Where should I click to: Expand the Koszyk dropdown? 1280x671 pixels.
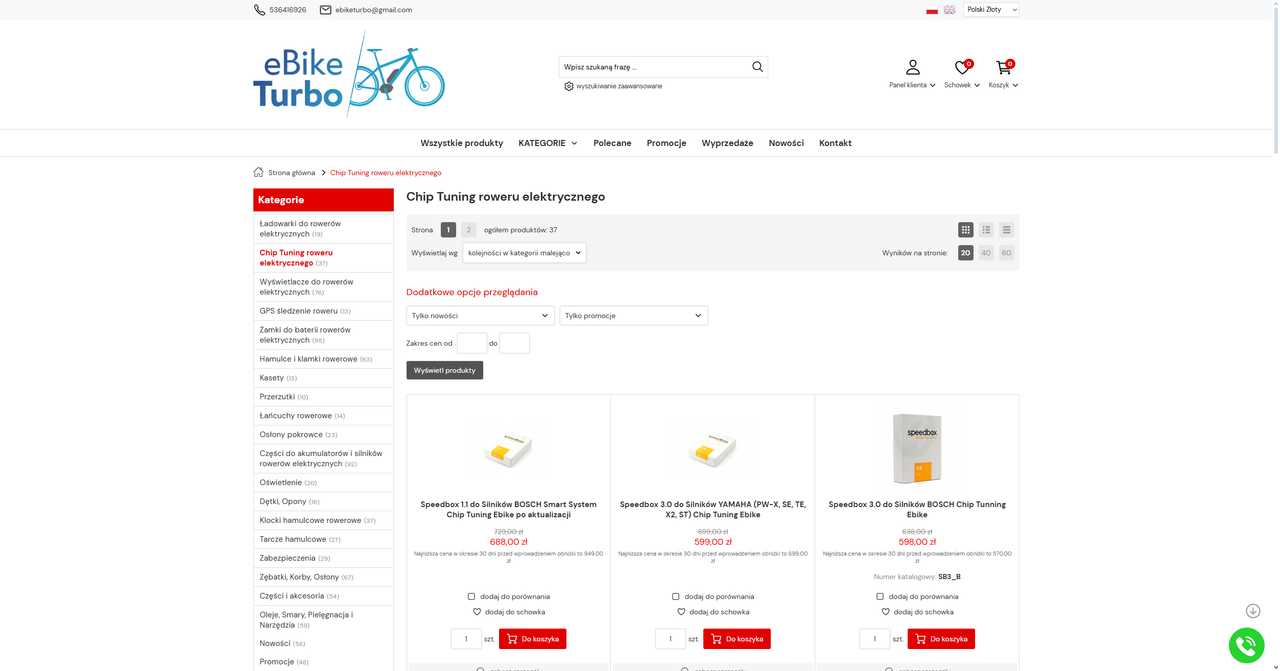click(1003, 85)
